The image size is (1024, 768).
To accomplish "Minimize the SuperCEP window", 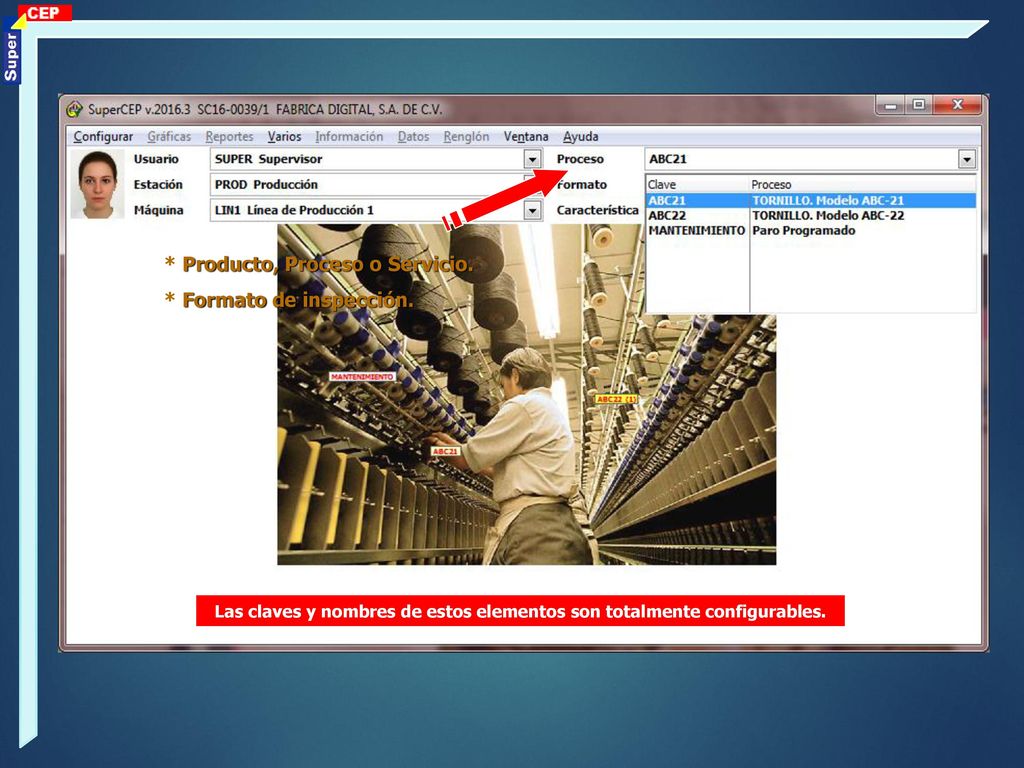I will tap(891, 105).
